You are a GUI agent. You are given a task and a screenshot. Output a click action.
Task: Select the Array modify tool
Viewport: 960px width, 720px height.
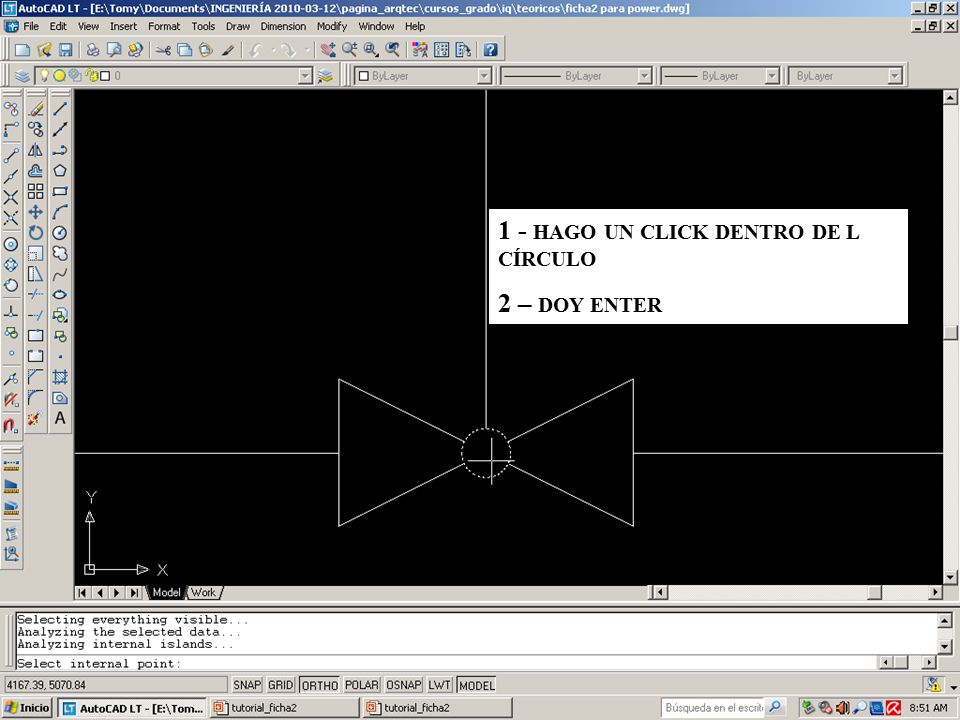pyautogui.click(x=36, y=192)
